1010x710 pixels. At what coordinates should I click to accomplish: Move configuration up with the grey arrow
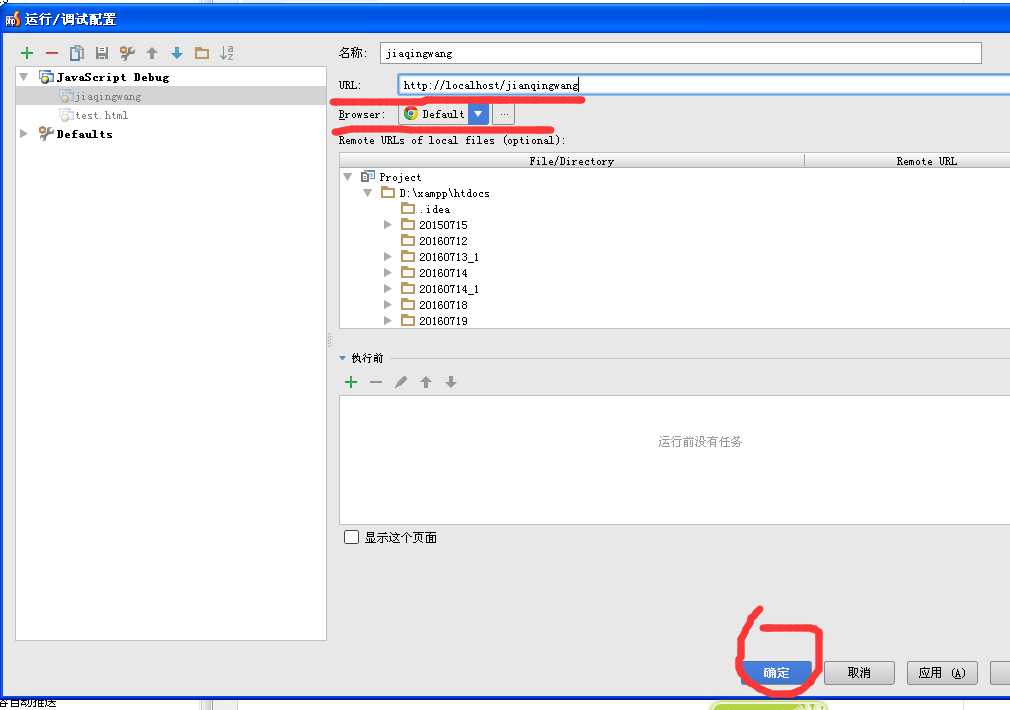pos(152,53)
